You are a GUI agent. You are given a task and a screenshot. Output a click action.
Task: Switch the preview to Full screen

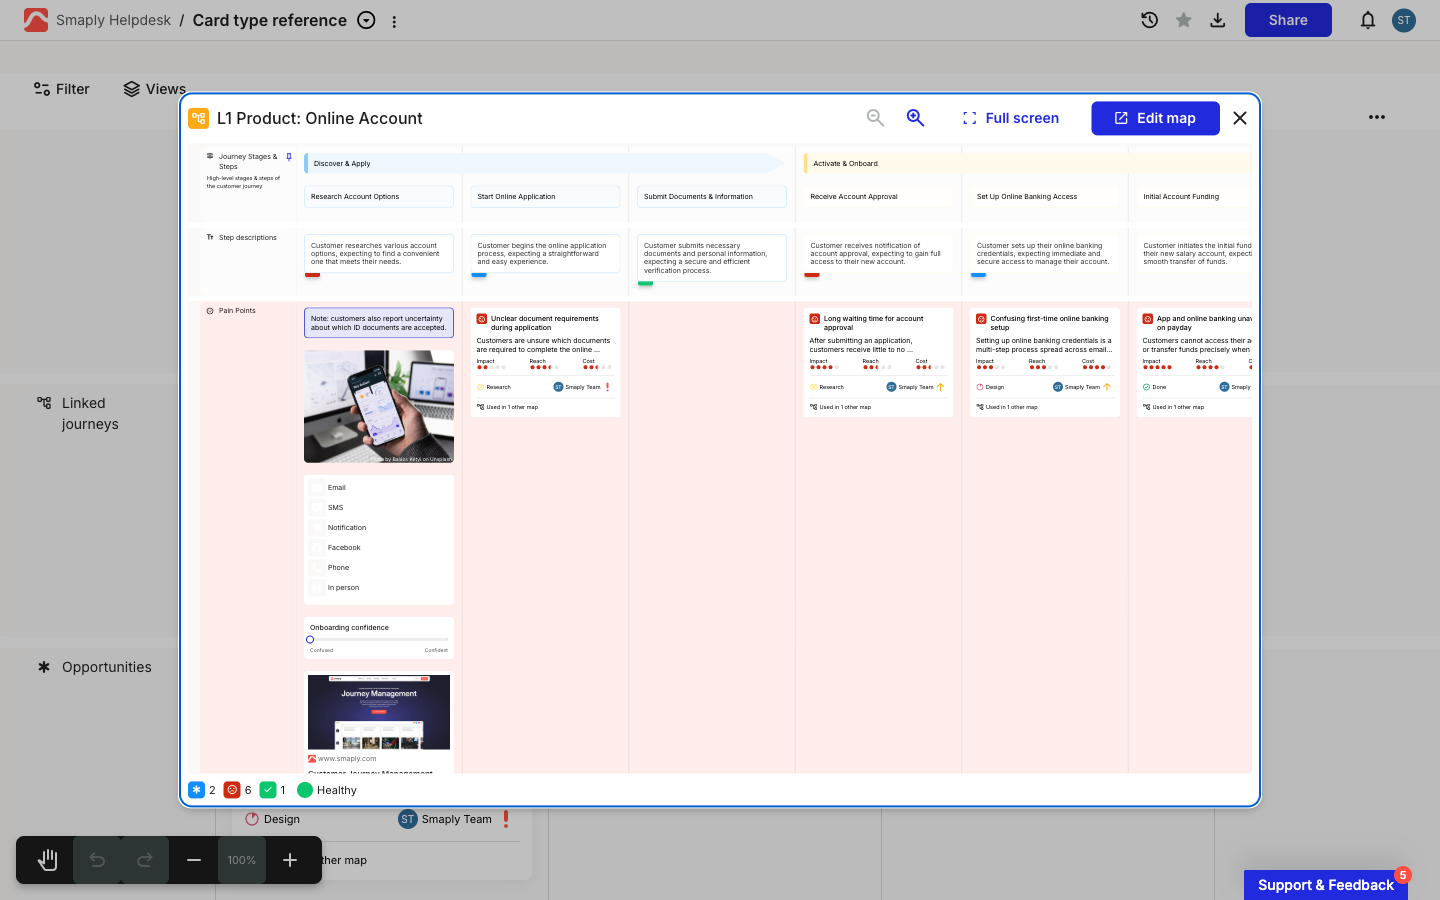coord(1010,118)
